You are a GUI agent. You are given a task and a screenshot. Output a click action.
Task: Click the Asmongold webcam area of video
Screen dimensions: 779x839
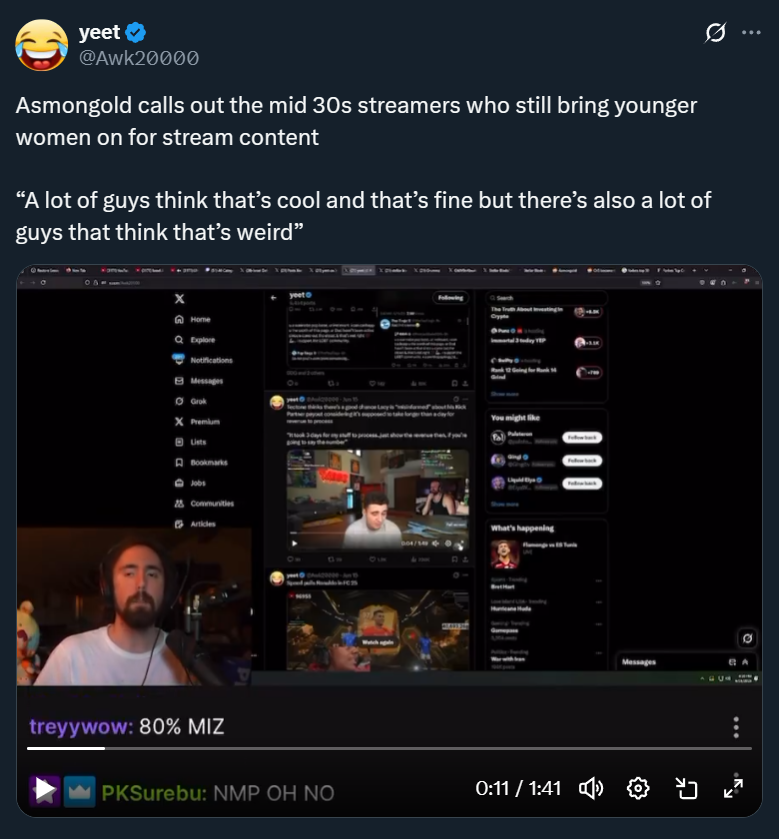134,606
